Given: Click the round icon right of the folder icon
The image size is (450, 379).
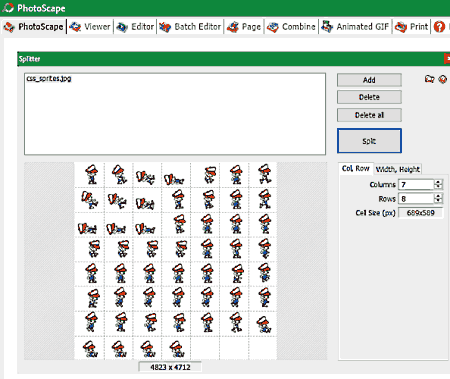Looking at the screenshot, I should (443, 79).
